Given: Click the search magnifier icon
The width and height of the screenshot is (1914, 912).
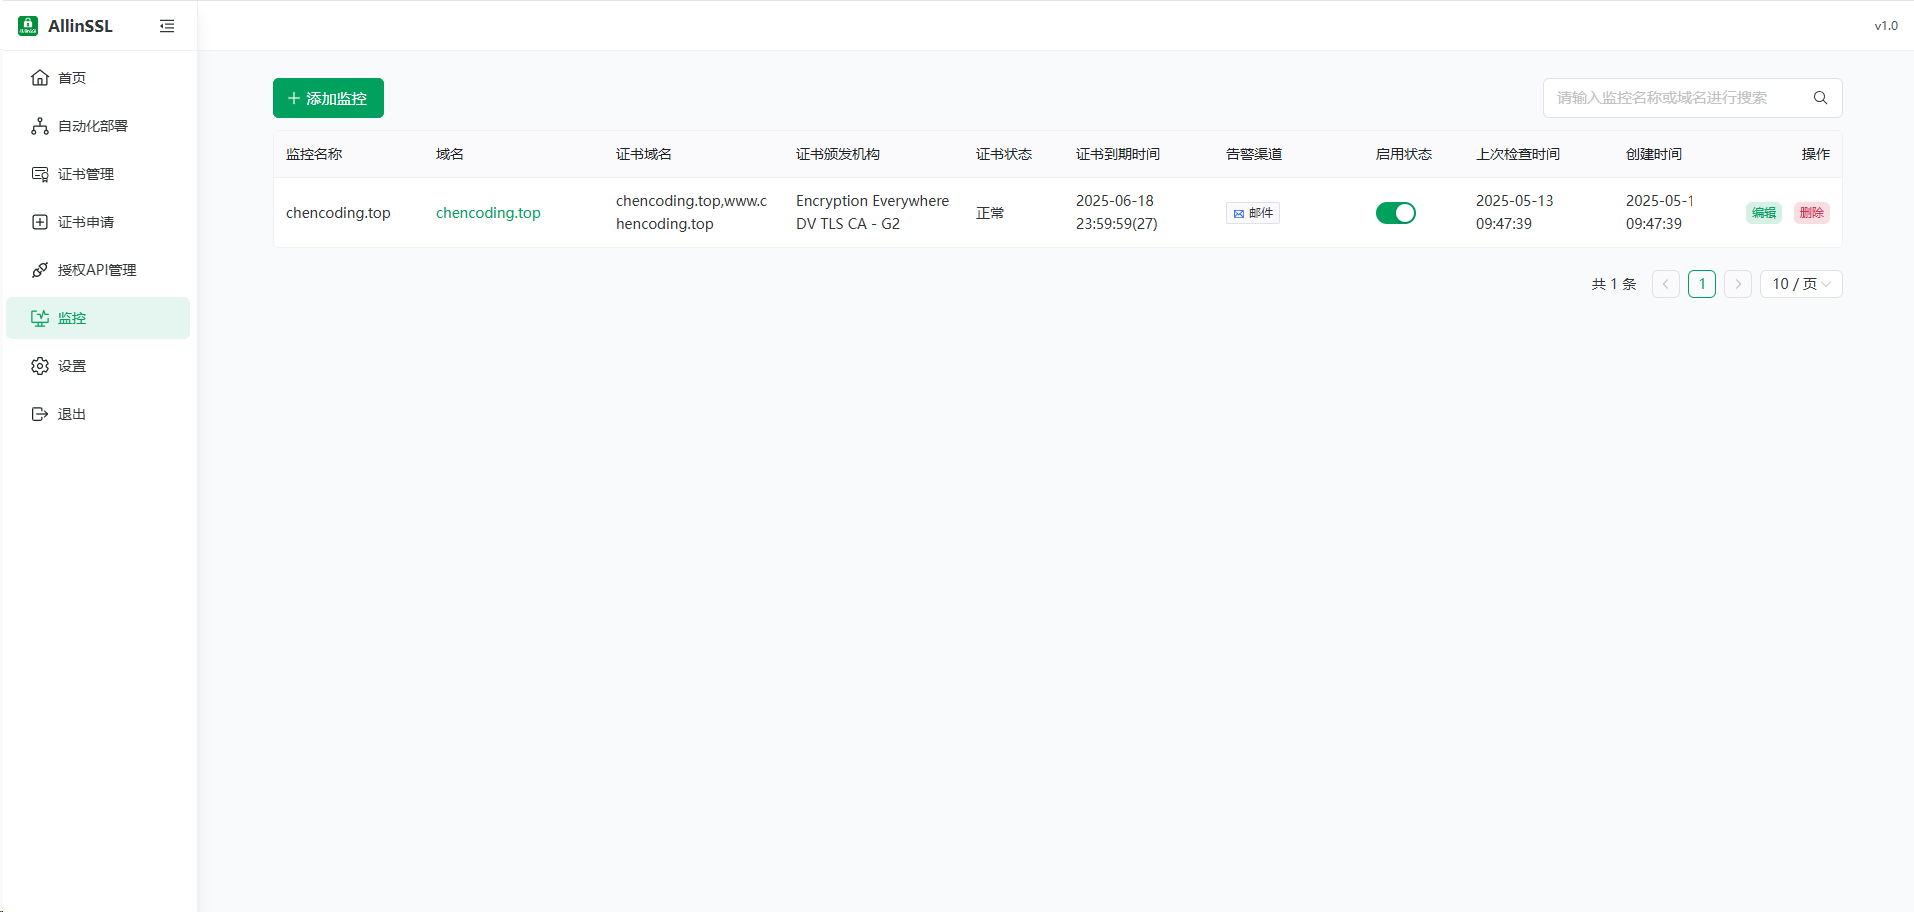Looking at the screenshot, I should [1820, 98].
